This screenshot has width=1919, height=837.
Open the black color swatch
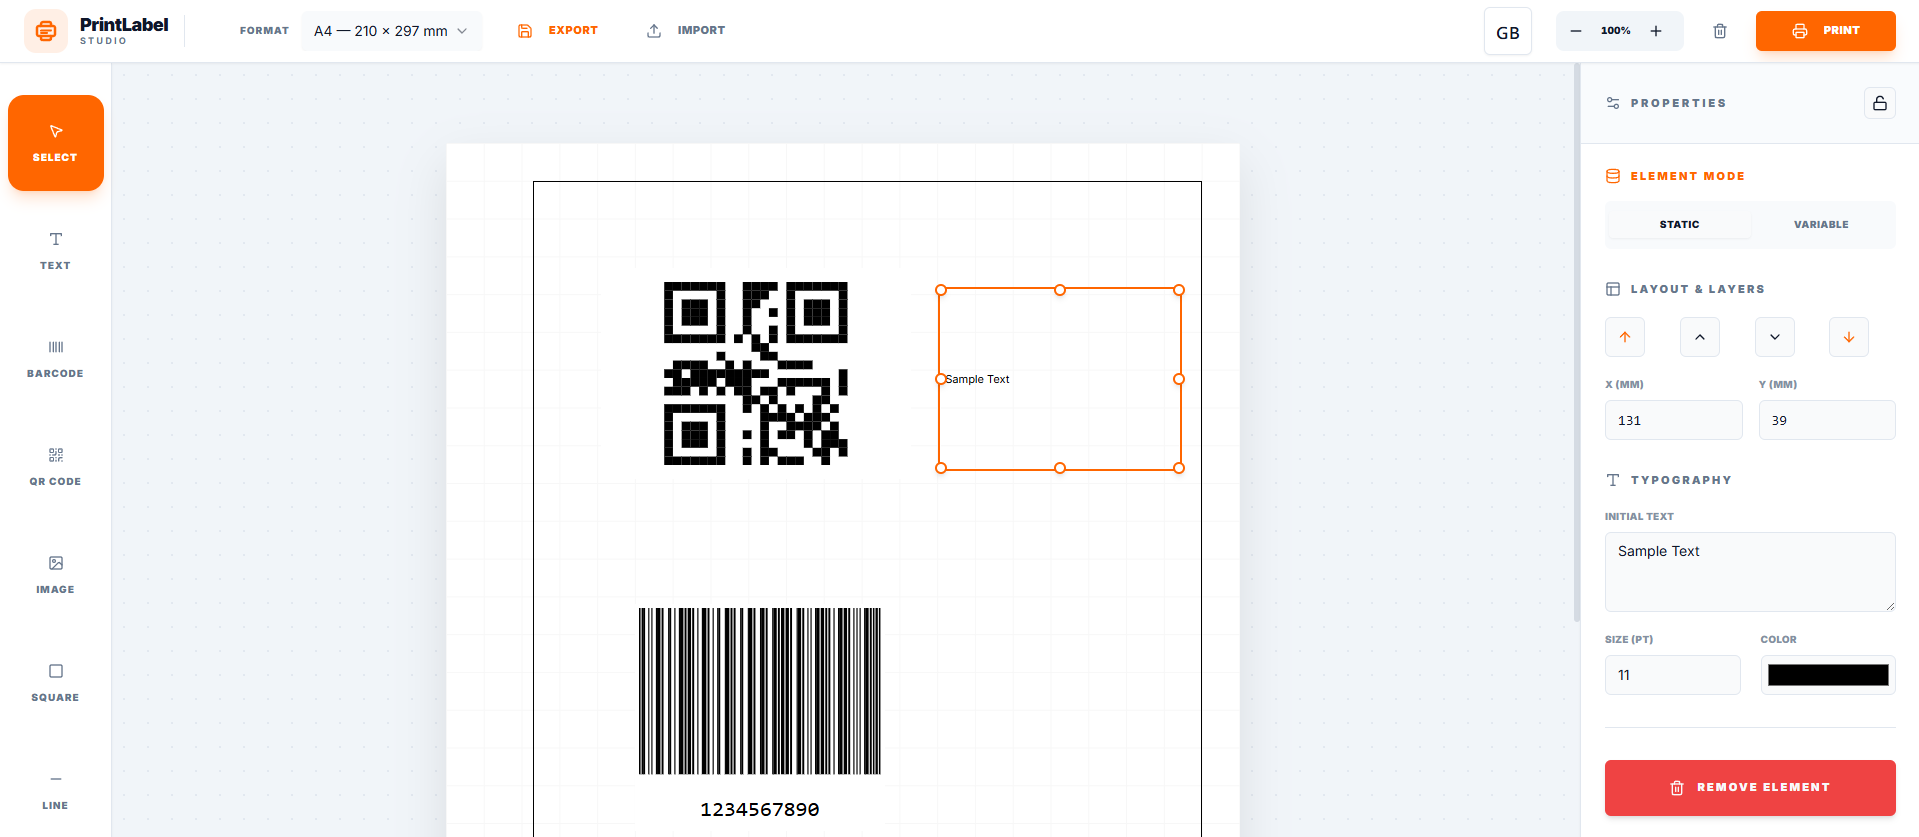(1828, 675)
